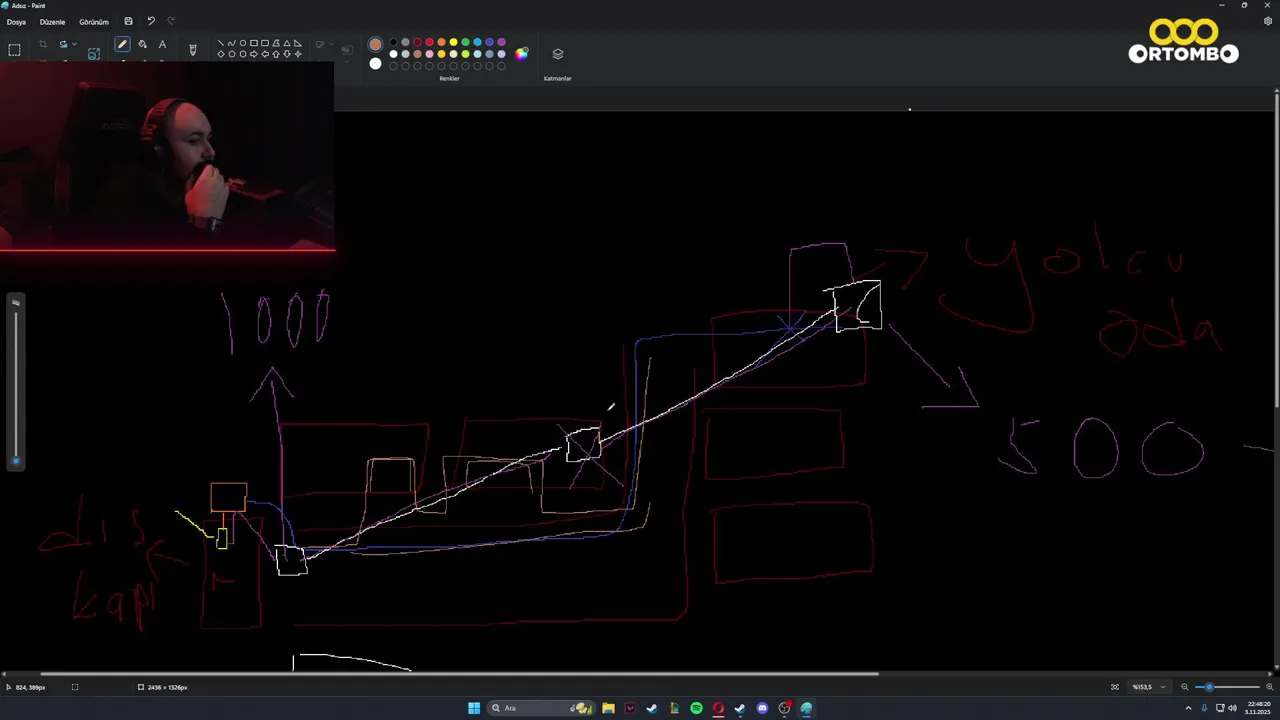Open Paint settings gear

pyautogui.click(x=1268, y=21)
